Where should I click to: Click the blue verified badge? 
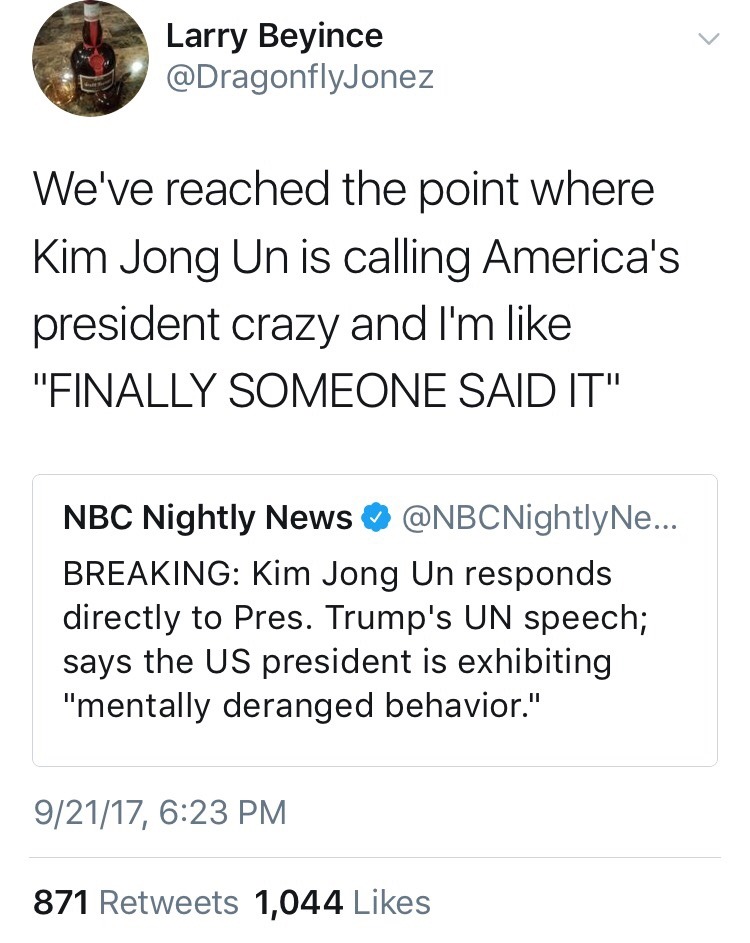pyautogui.click(x=375, y=518)
